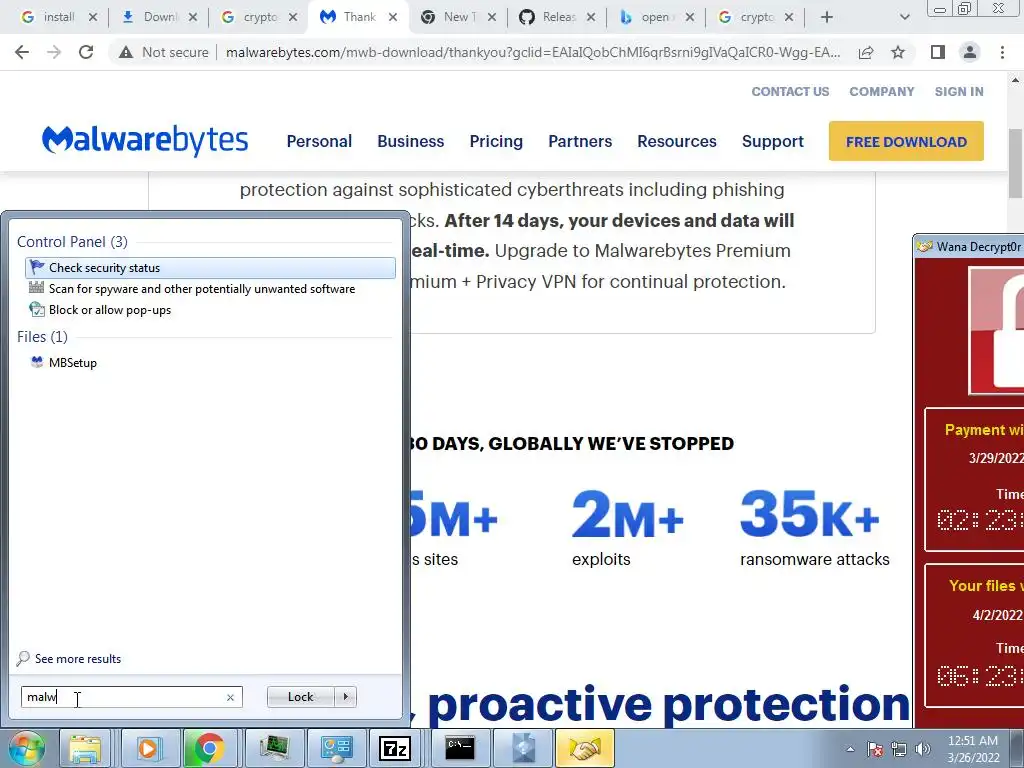The image size is (1024, 768).
Task: Share this page via share icon
Action: coord(866,52)
